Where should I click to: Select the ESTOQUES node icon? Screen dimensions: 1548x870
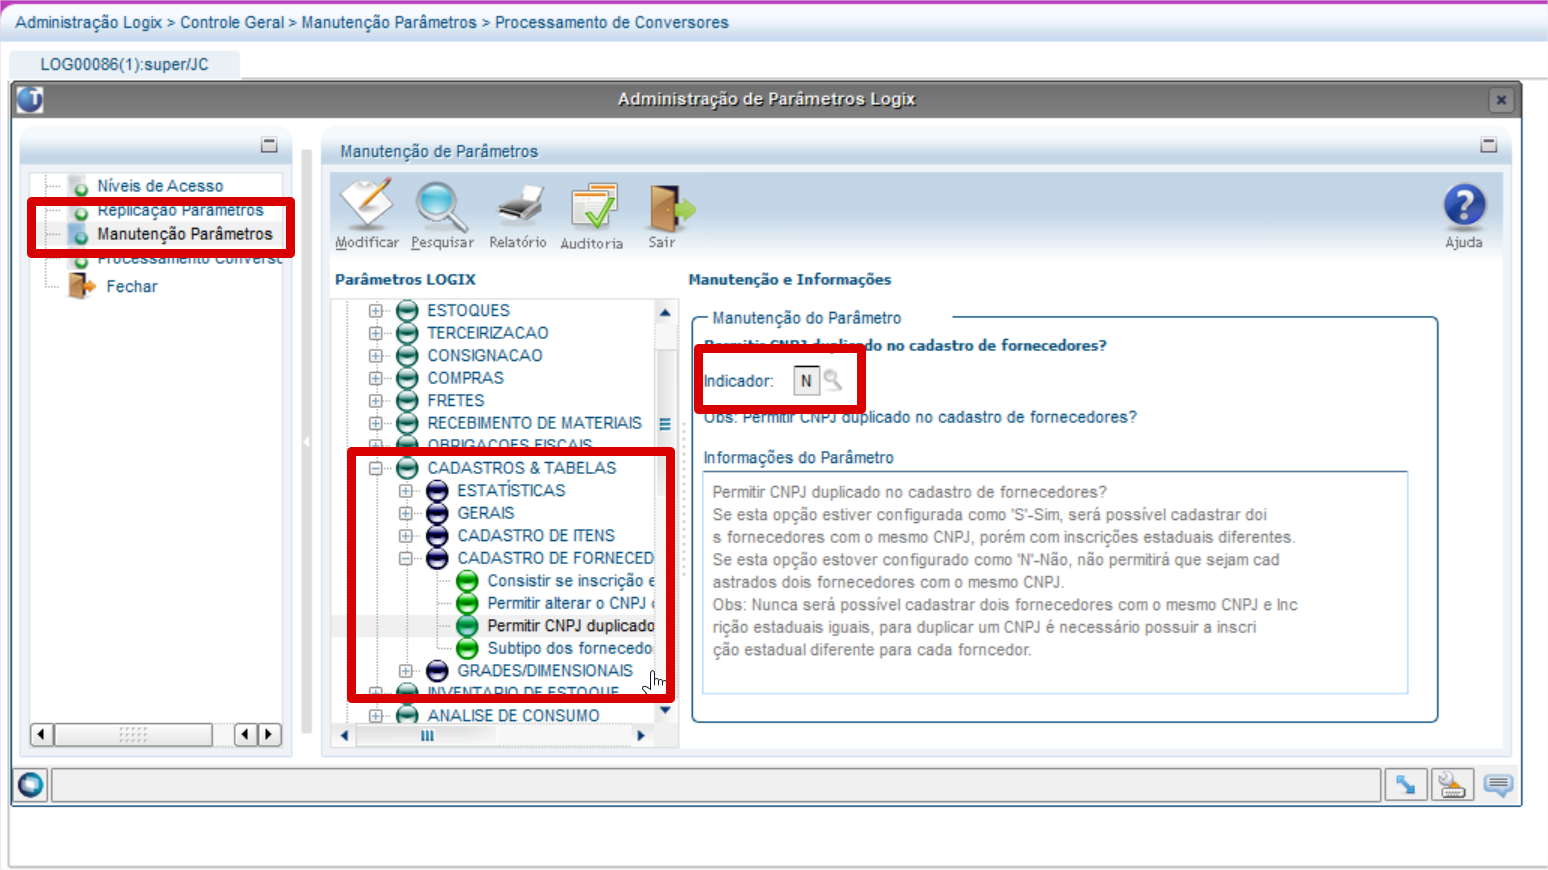point(407,310)
